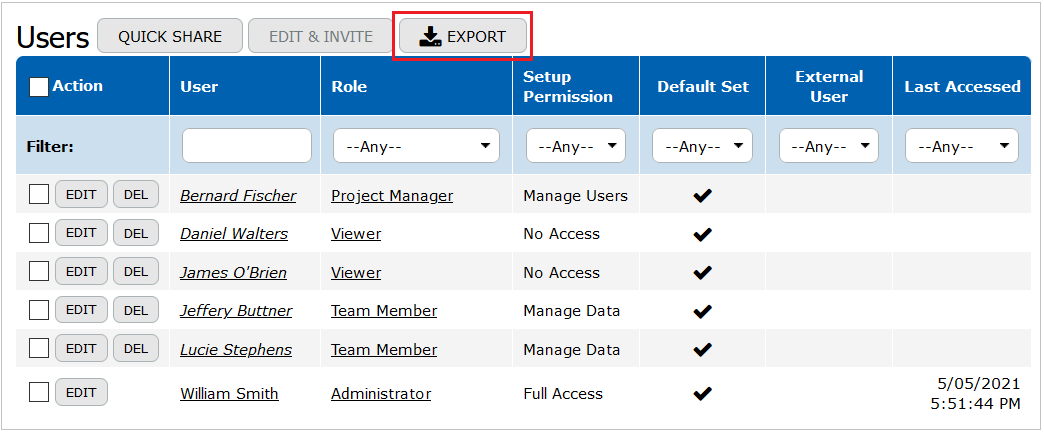Delete the Bernard Fischer user
Viewport: 1044px width, 435px height.
pos(136,195)
